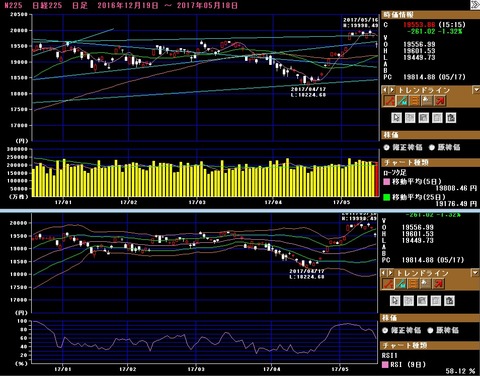Select the teal parallel-line tool in upper panel

(x=402, y=101)
